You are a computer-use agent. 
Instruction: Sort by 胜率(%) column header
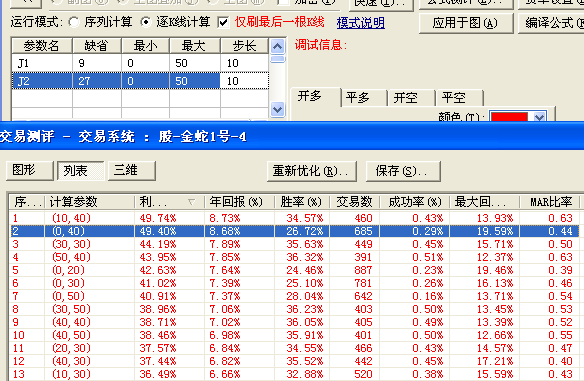tap(302, 202)
